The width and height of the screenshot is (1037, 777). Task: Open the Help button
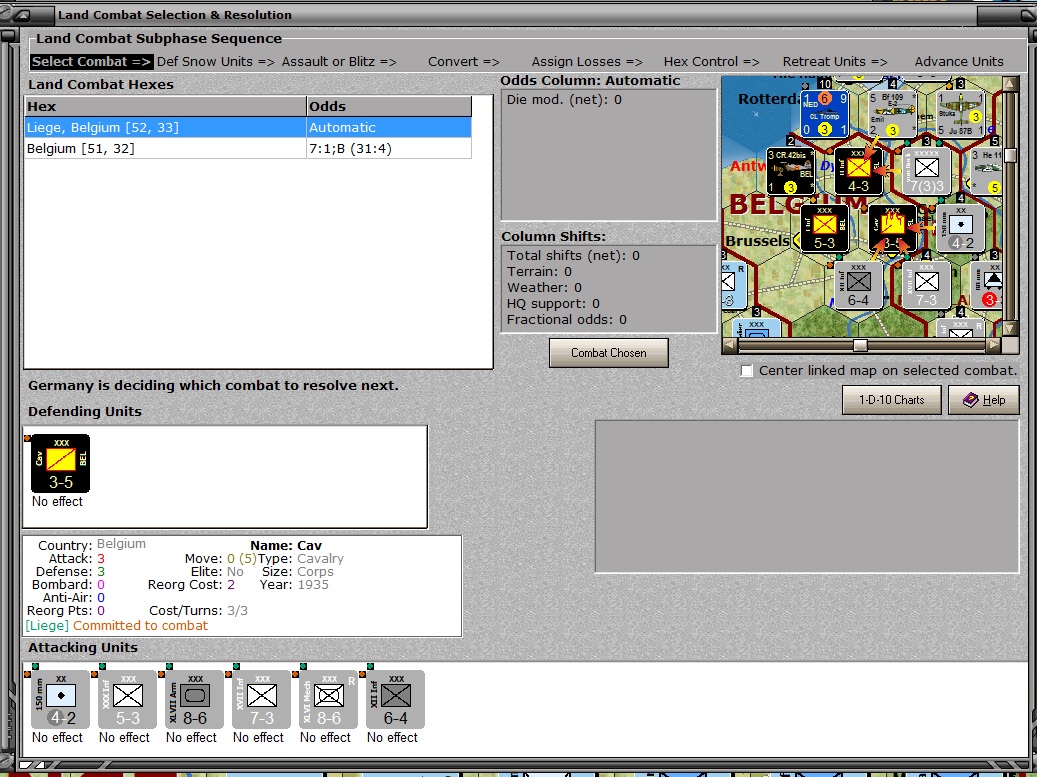click(x=983, y=400)
